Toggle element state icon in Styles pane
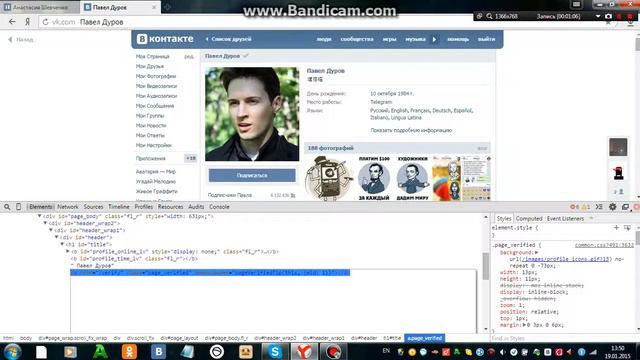 (x=627, y=227)
